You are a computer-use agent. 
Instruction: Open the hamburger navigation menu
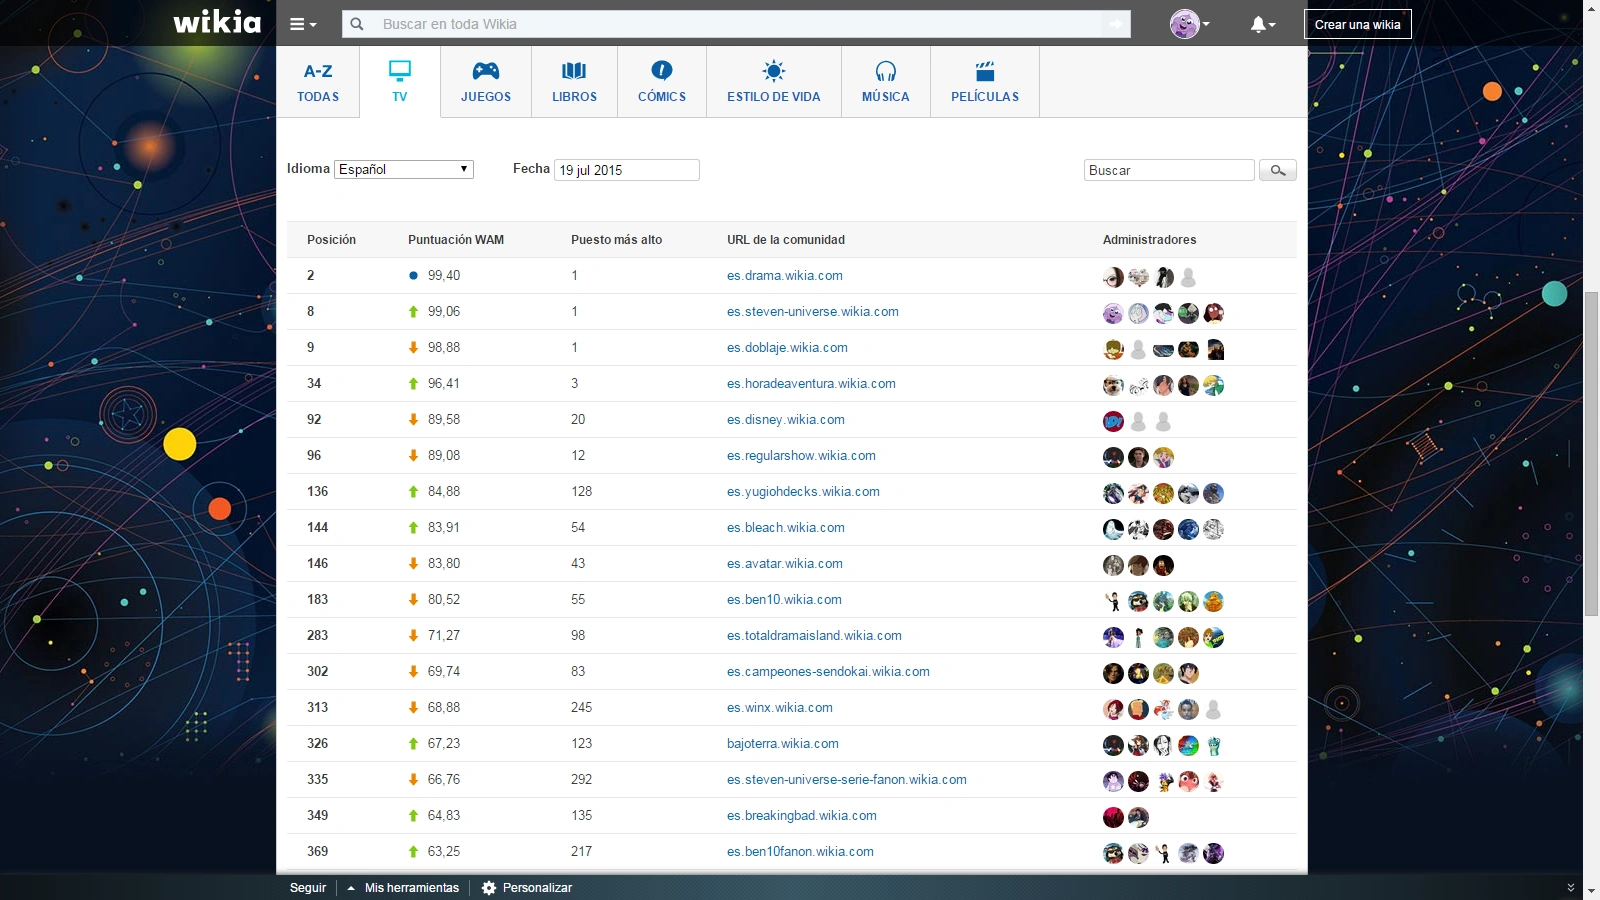[x=302, y=24]
